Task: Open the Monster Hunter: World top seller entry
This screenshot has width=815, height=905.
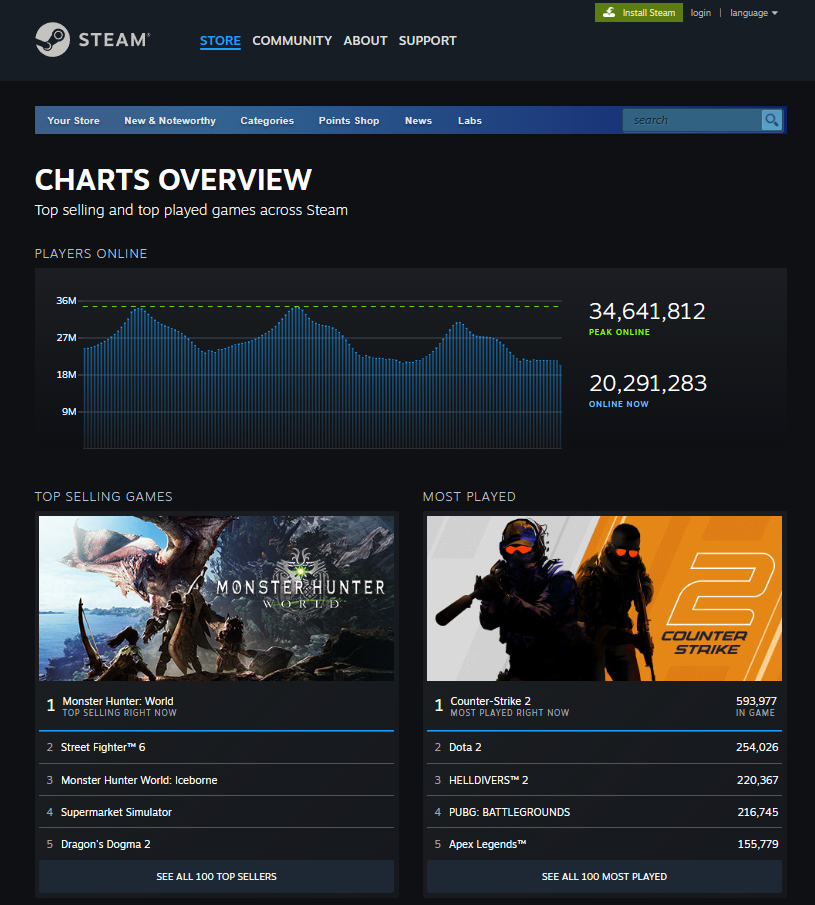Action: click(x=216, y=706)
